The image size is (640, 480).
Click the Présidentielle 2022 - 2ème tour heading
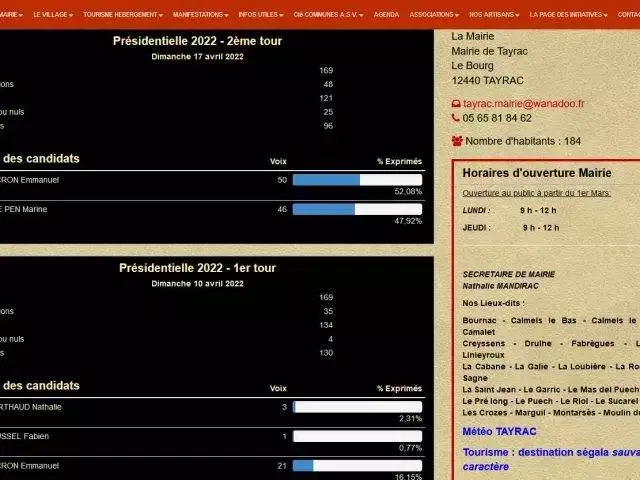pyautogui.click(x=197, y=41)
